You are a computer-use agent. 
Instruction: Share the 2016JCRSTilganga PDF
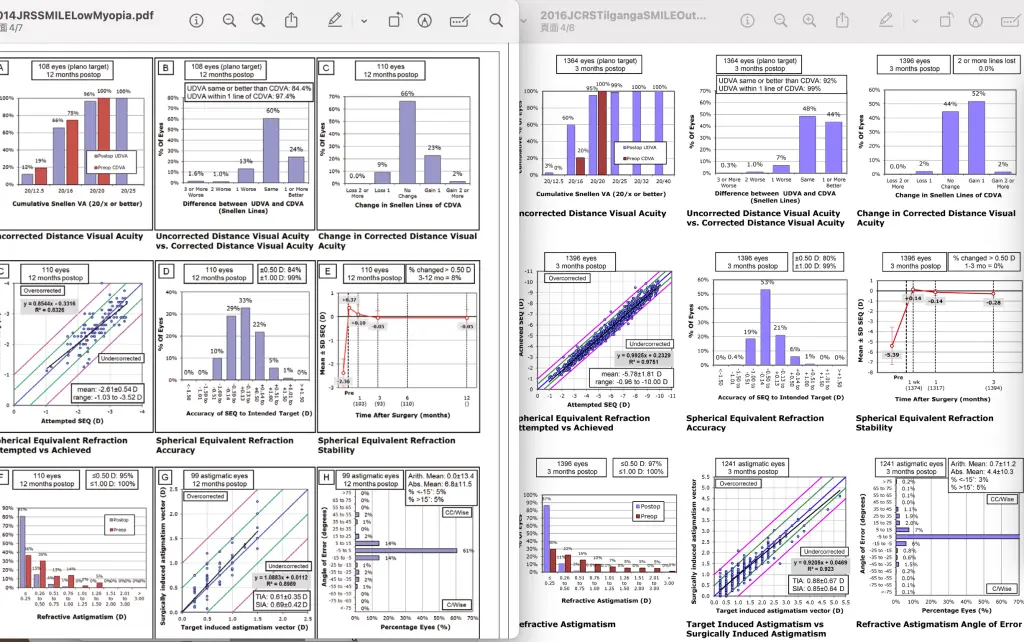(842, 20)
